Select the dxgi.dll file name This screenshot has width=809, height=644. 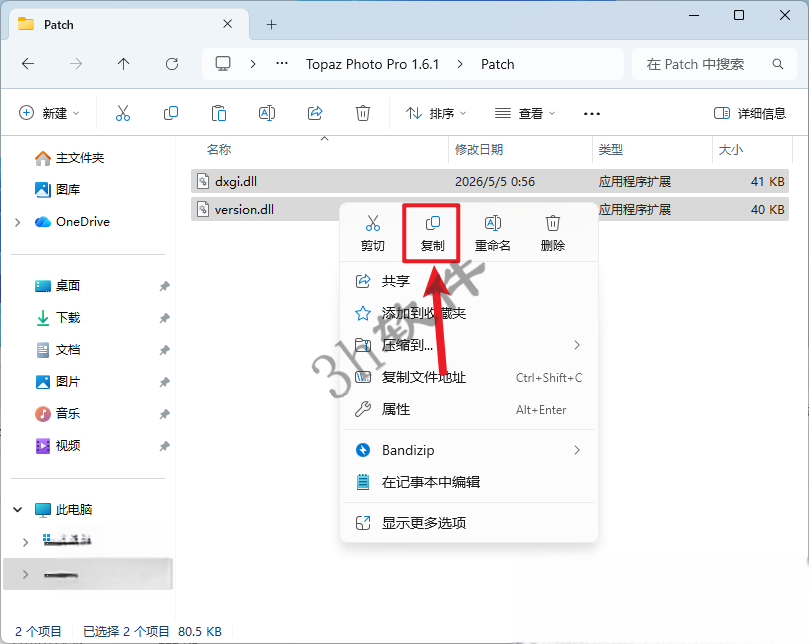point(236,182)
